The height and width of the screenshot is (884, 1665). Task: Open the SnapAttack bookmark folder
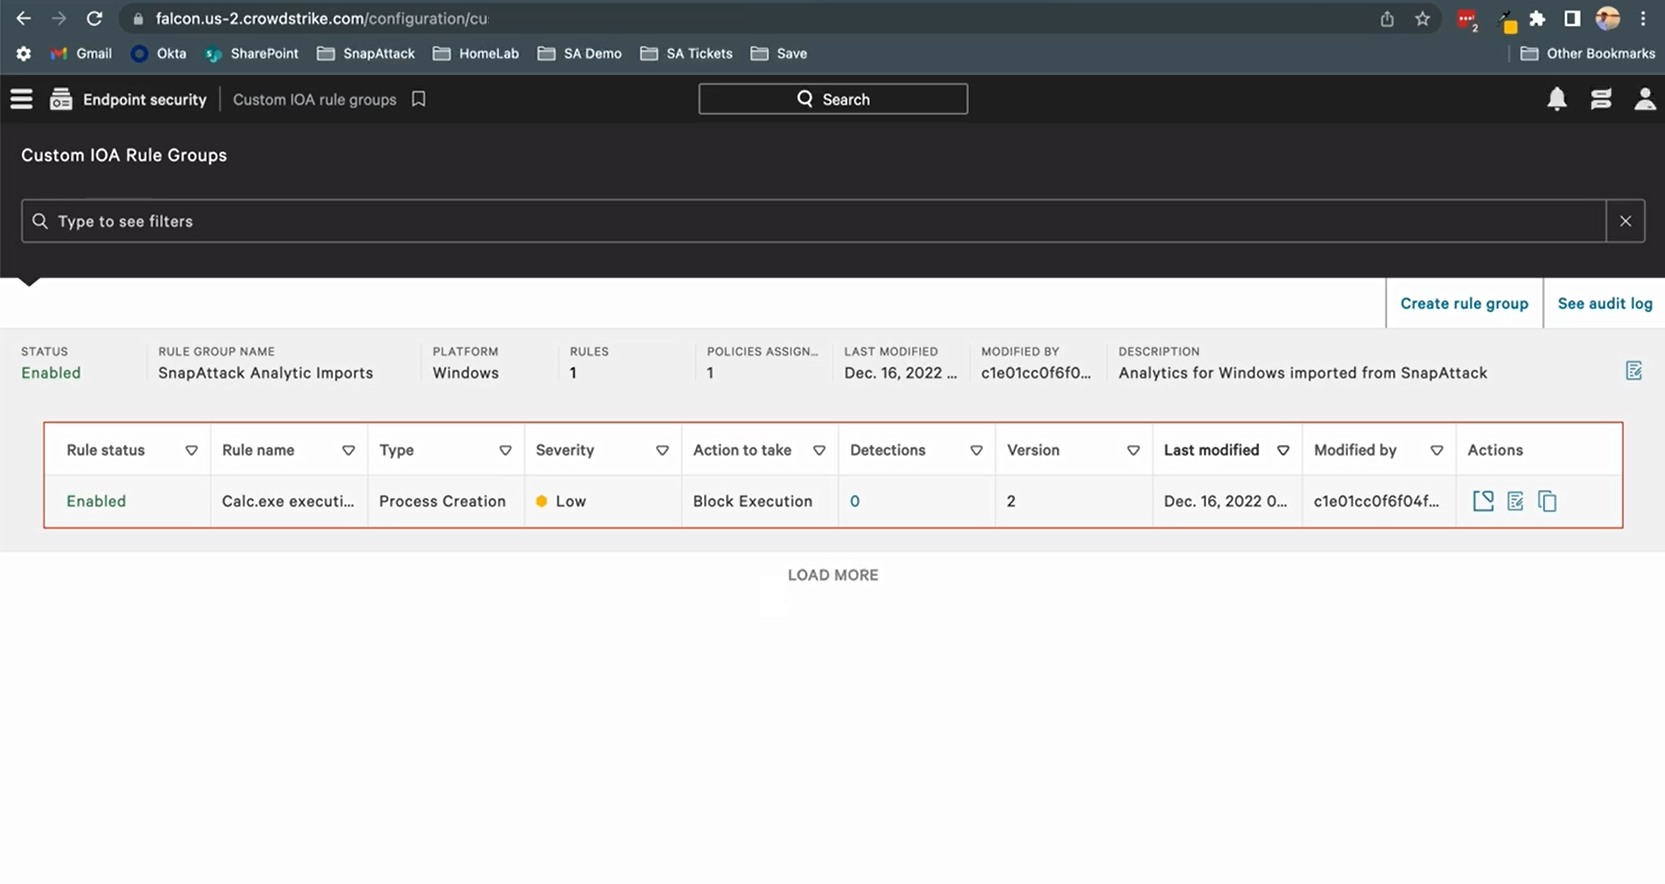click(366, 53)
